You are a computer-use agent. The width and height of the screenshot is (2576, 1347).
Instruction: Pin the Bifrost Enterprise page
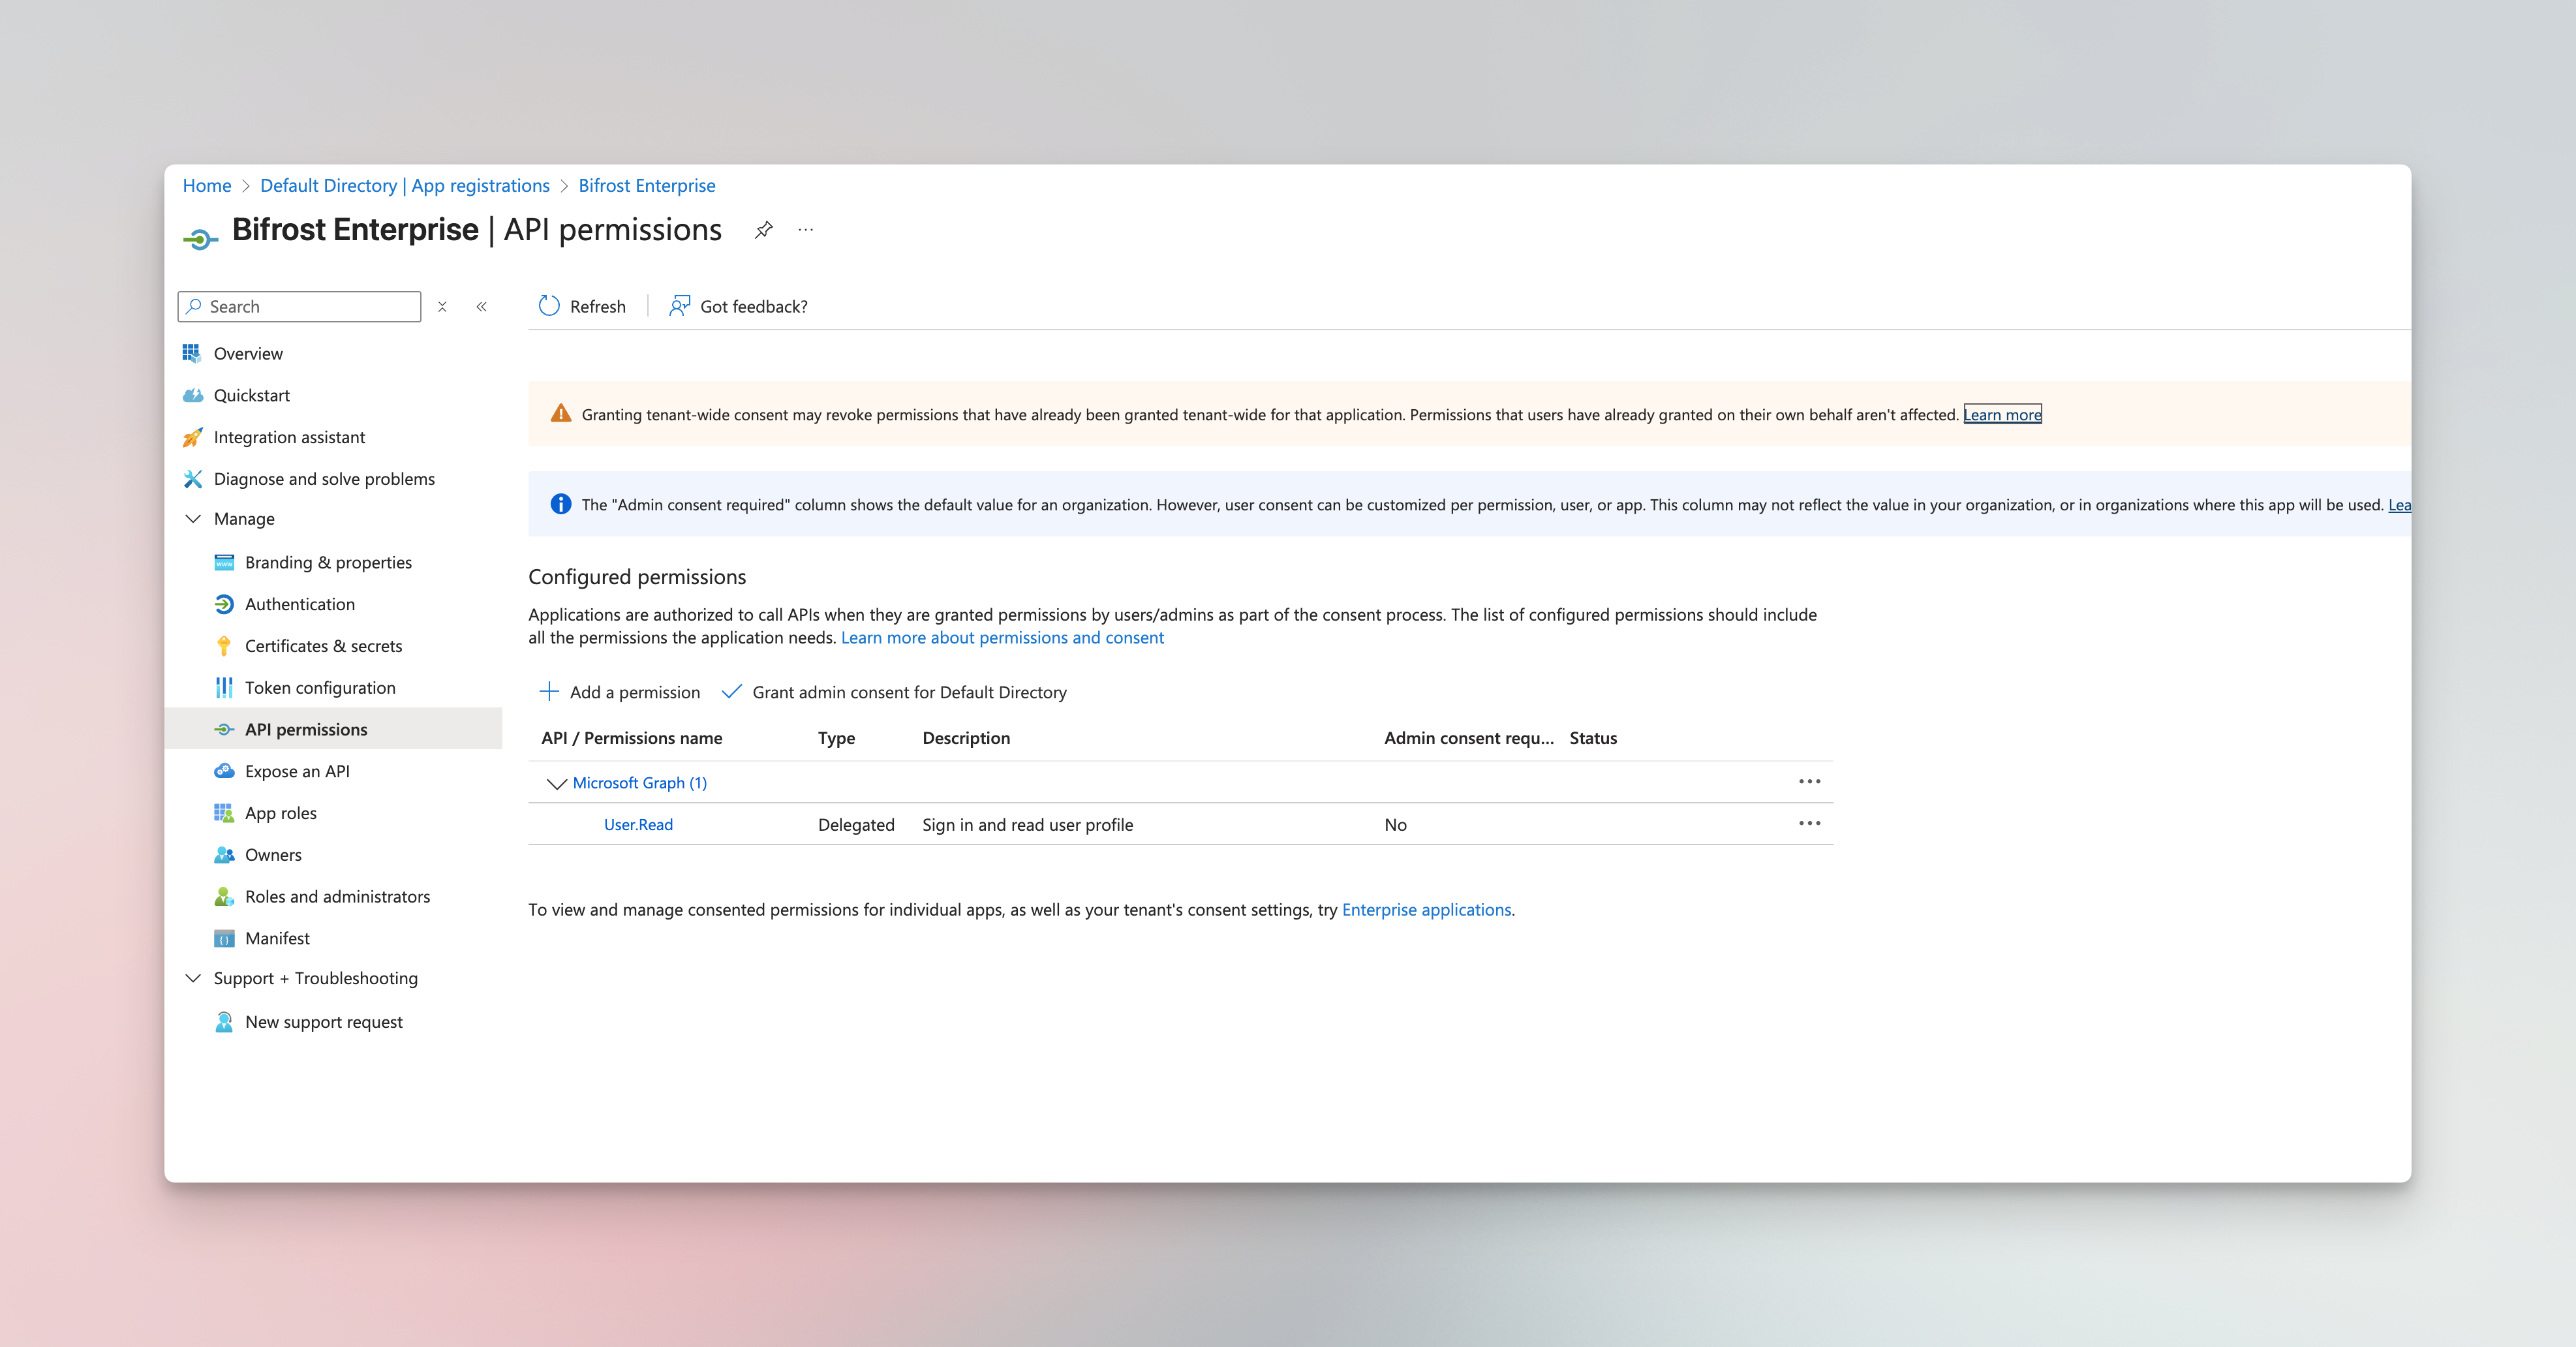tap(764, 230)
